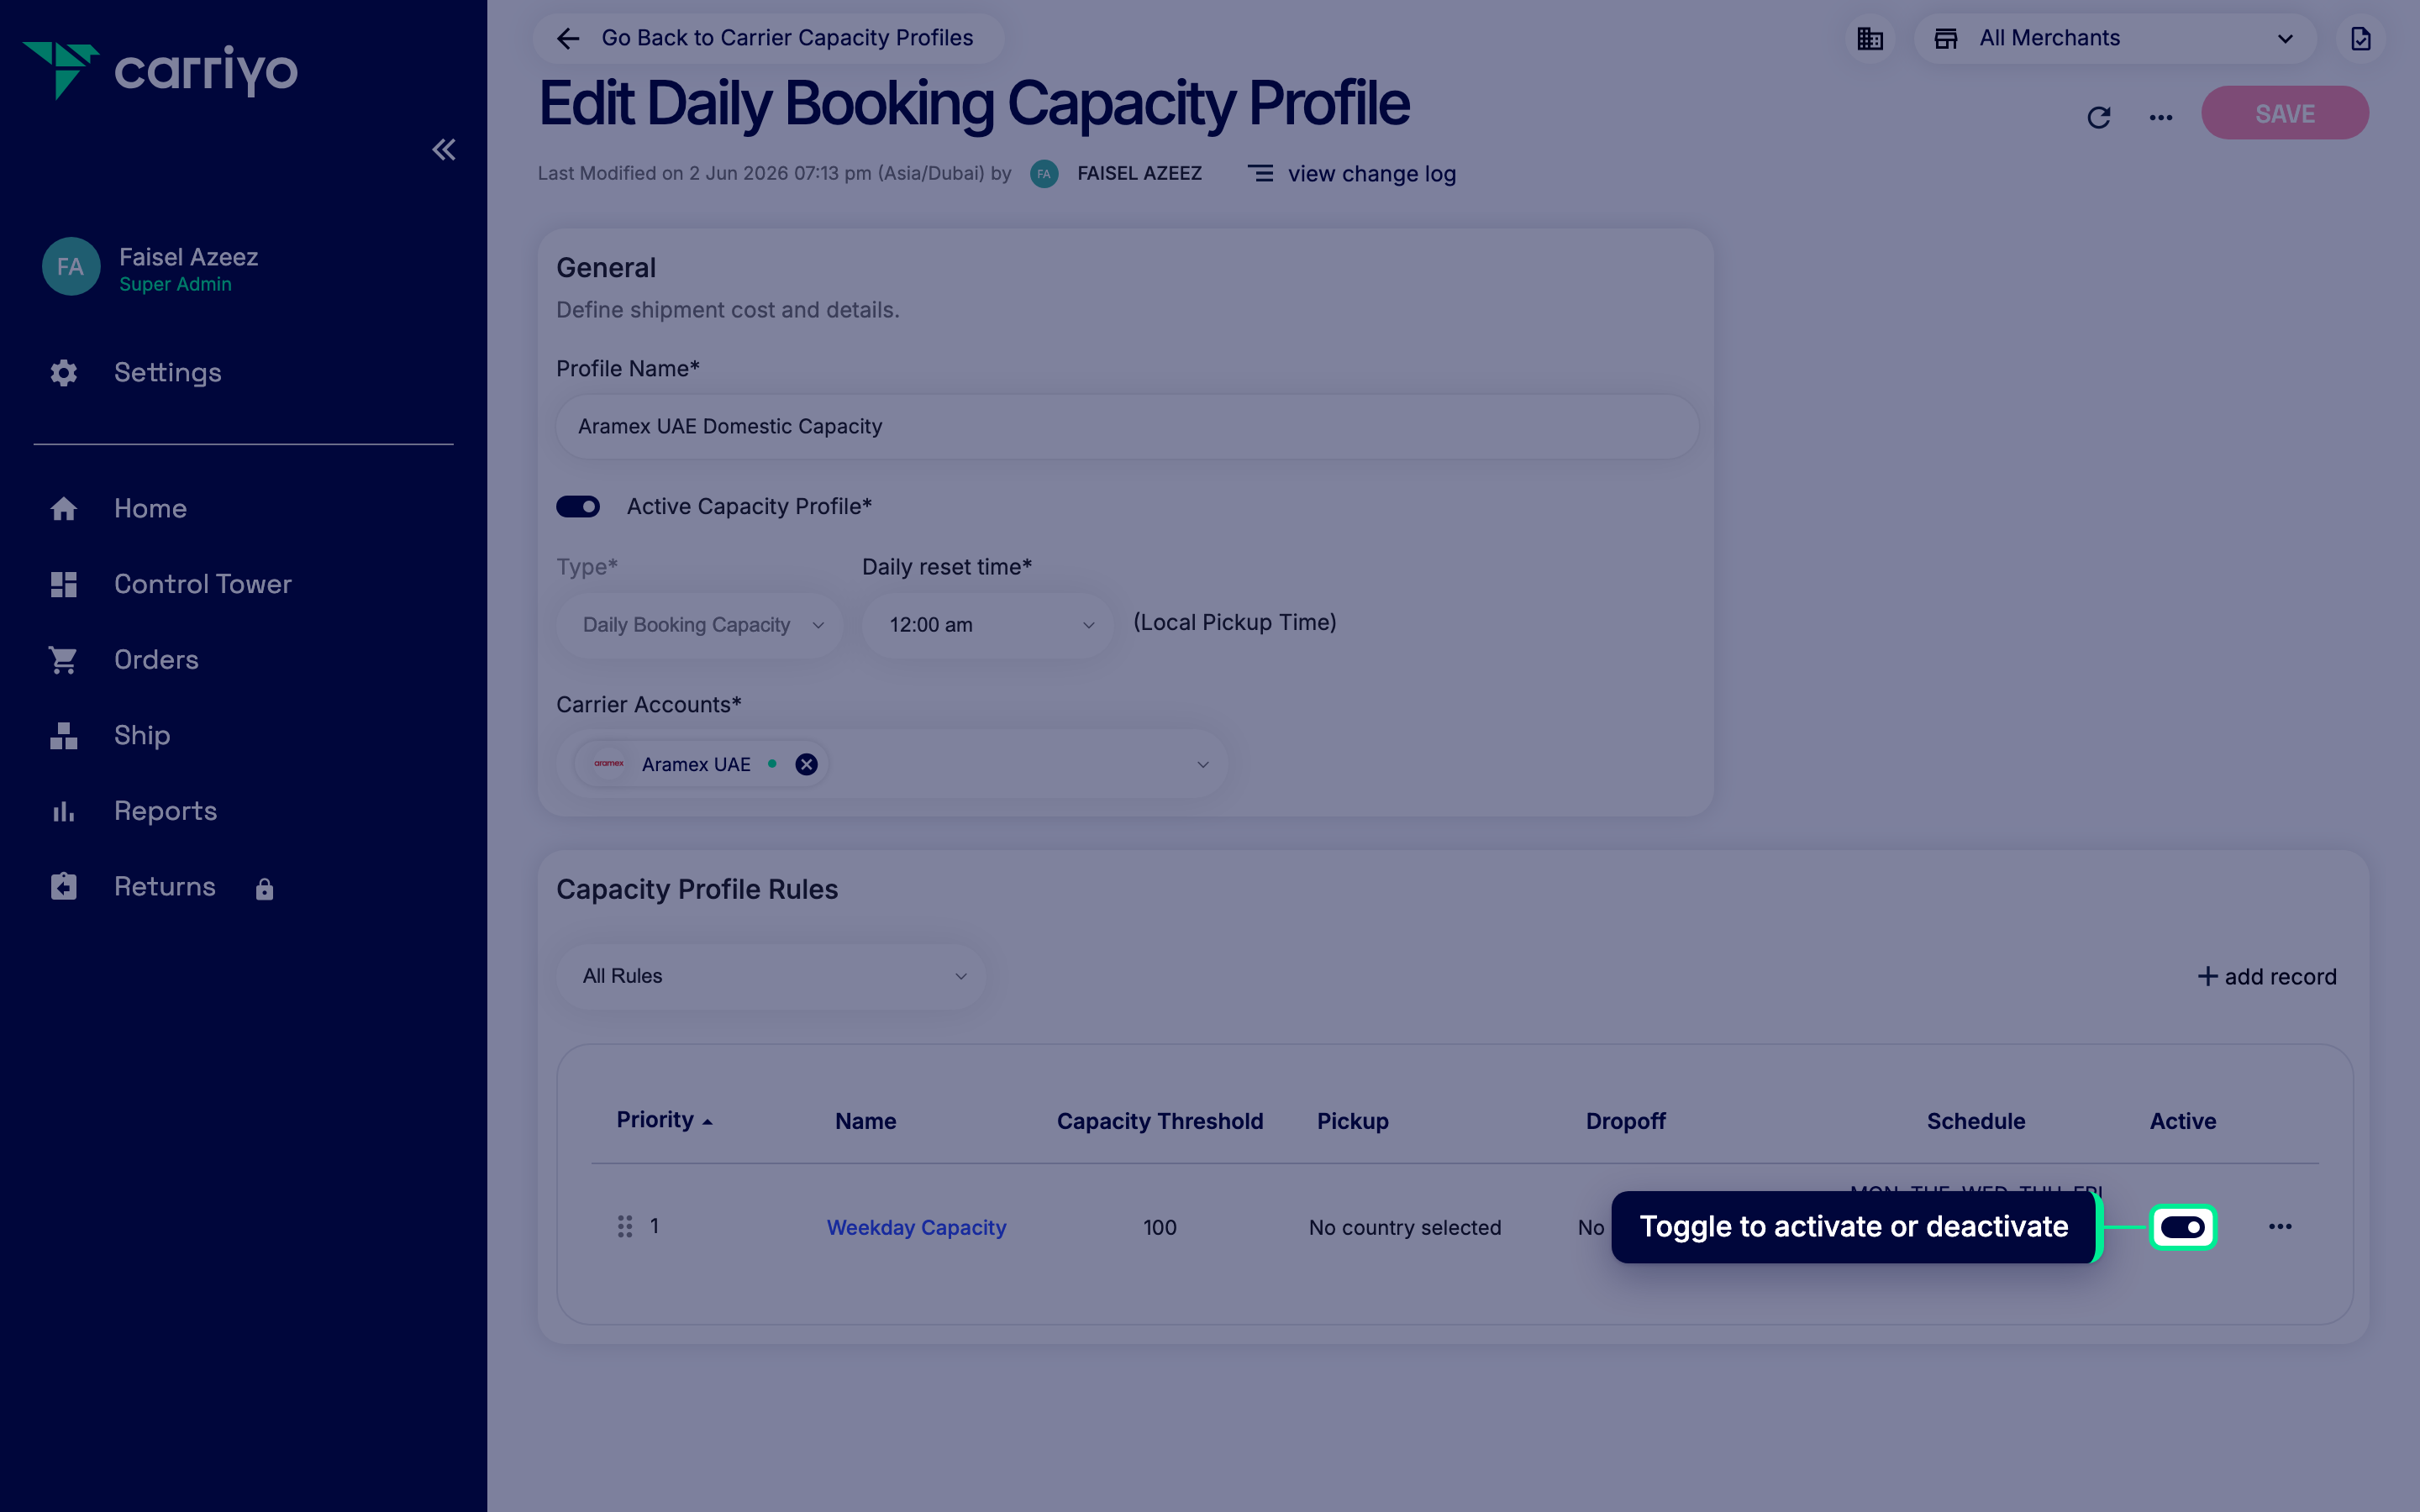This screenshot has height=1512, width=2420.
Task: Collapse the sidebar with double-chevron icon
Action: coord(443,150)
